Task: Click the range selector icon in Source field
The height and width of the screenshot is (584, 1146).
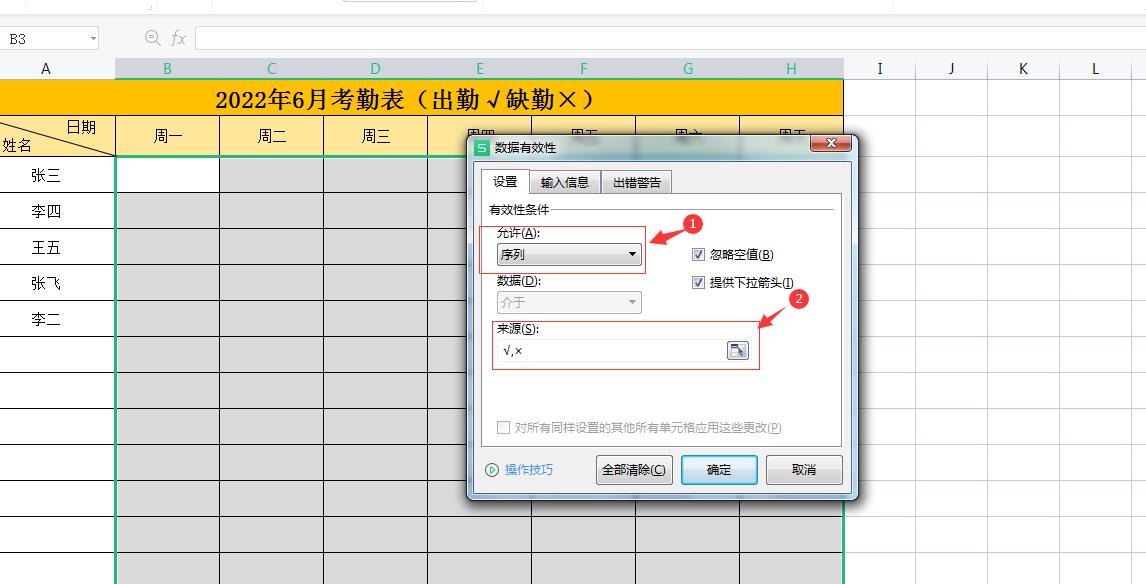Action: (737, 350)
